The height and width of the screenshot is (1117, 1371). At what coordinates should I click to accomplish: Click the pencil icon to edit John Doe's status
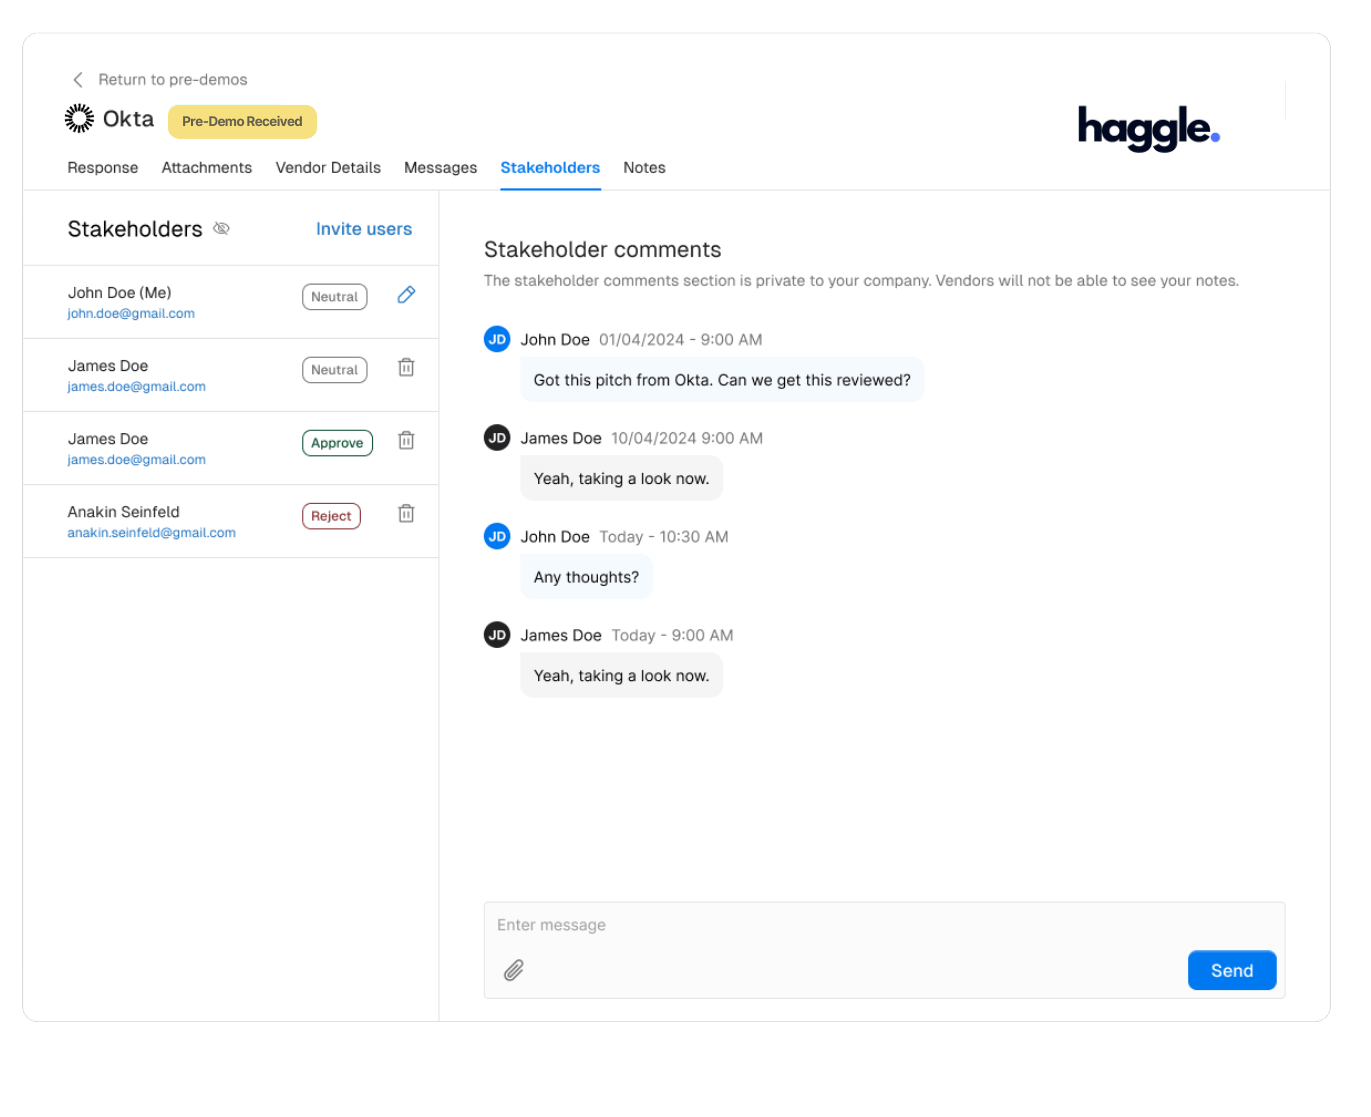coord(405,295)
